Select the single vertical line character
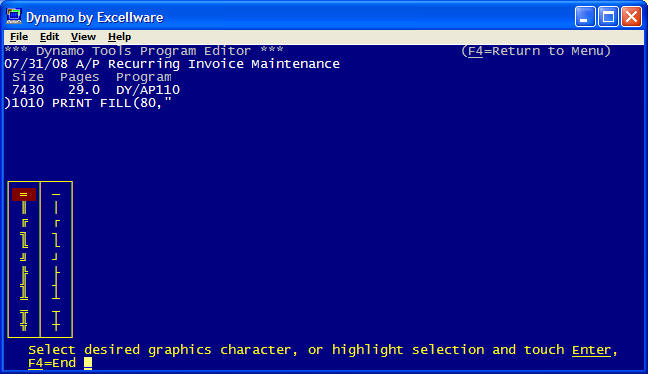Image resolution: width=648 pixels, height=374 pixels. pyautogui.click(x=56, y=207)
